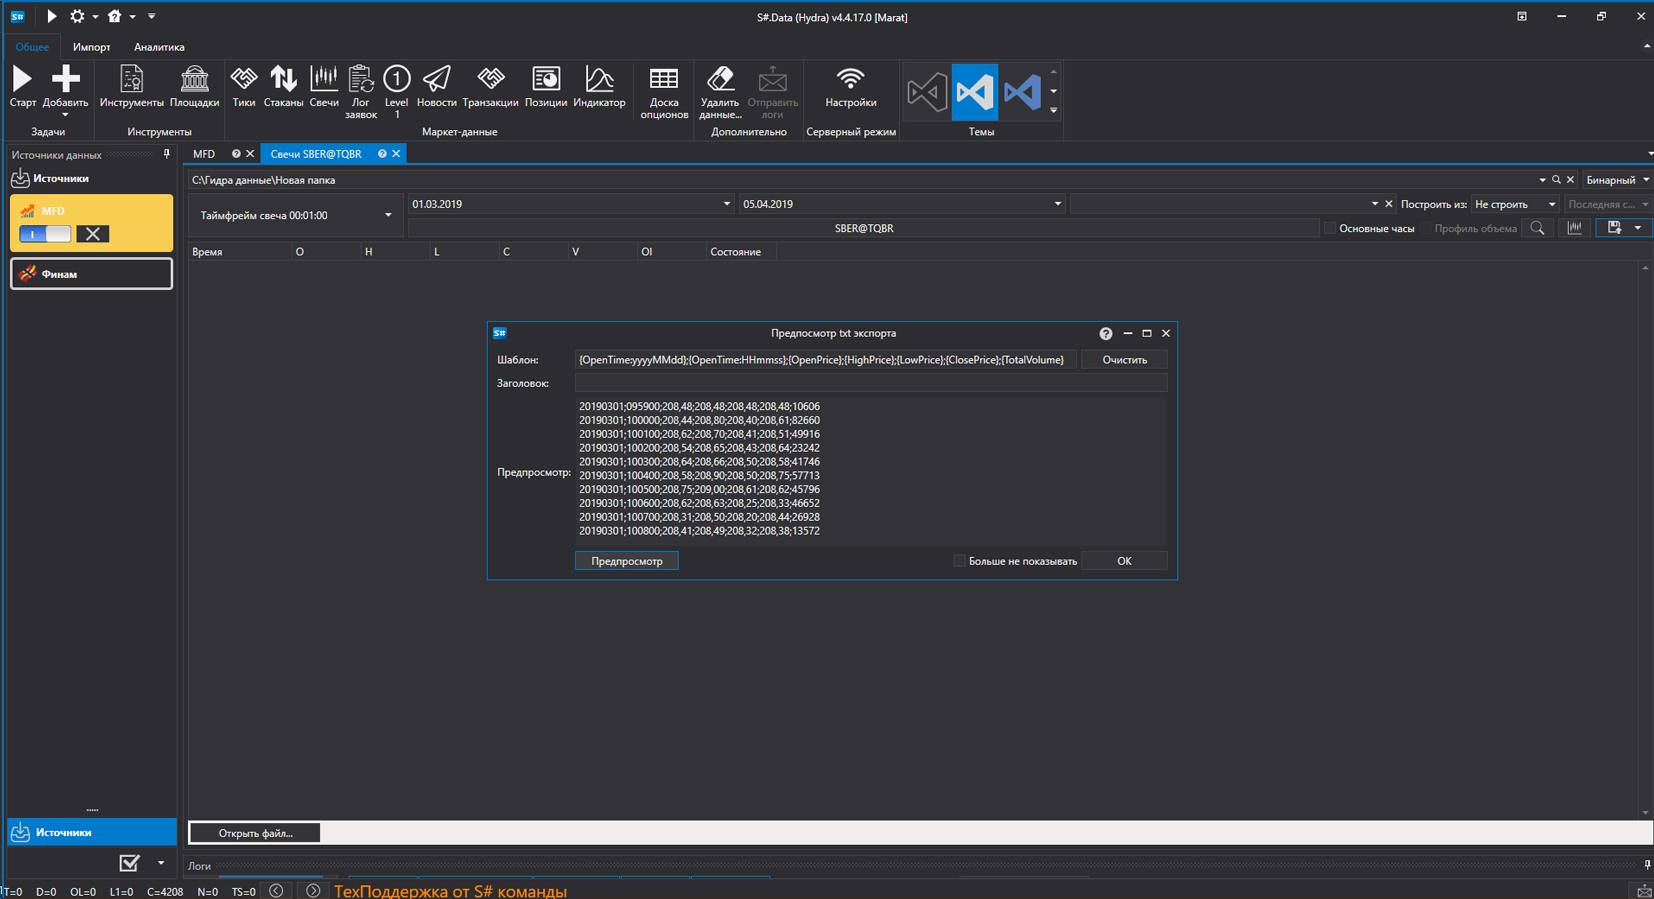
Task: Toggle the MFD source on/off switch
Action: (45, 234)
